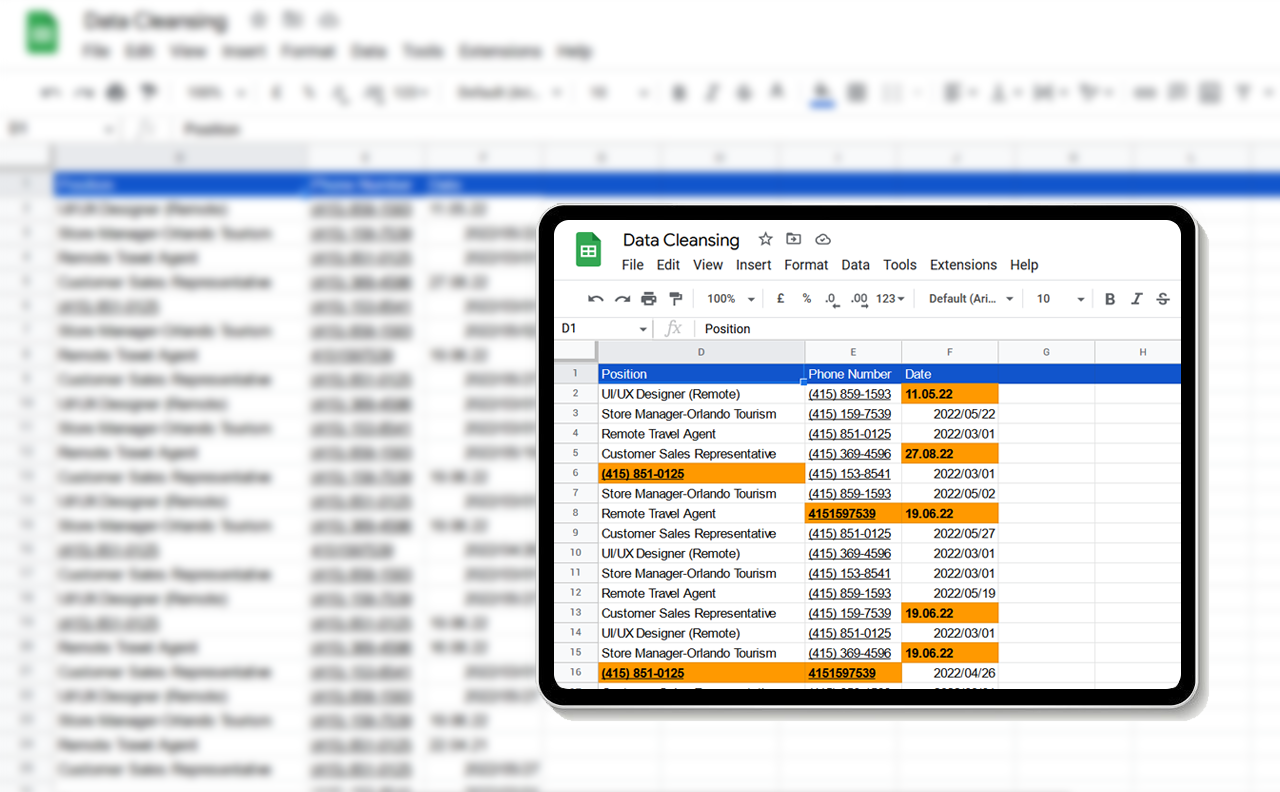This screenshot has height=792, width=1280.
Task: Toggle italic formatting
Action: (1136, 299)
